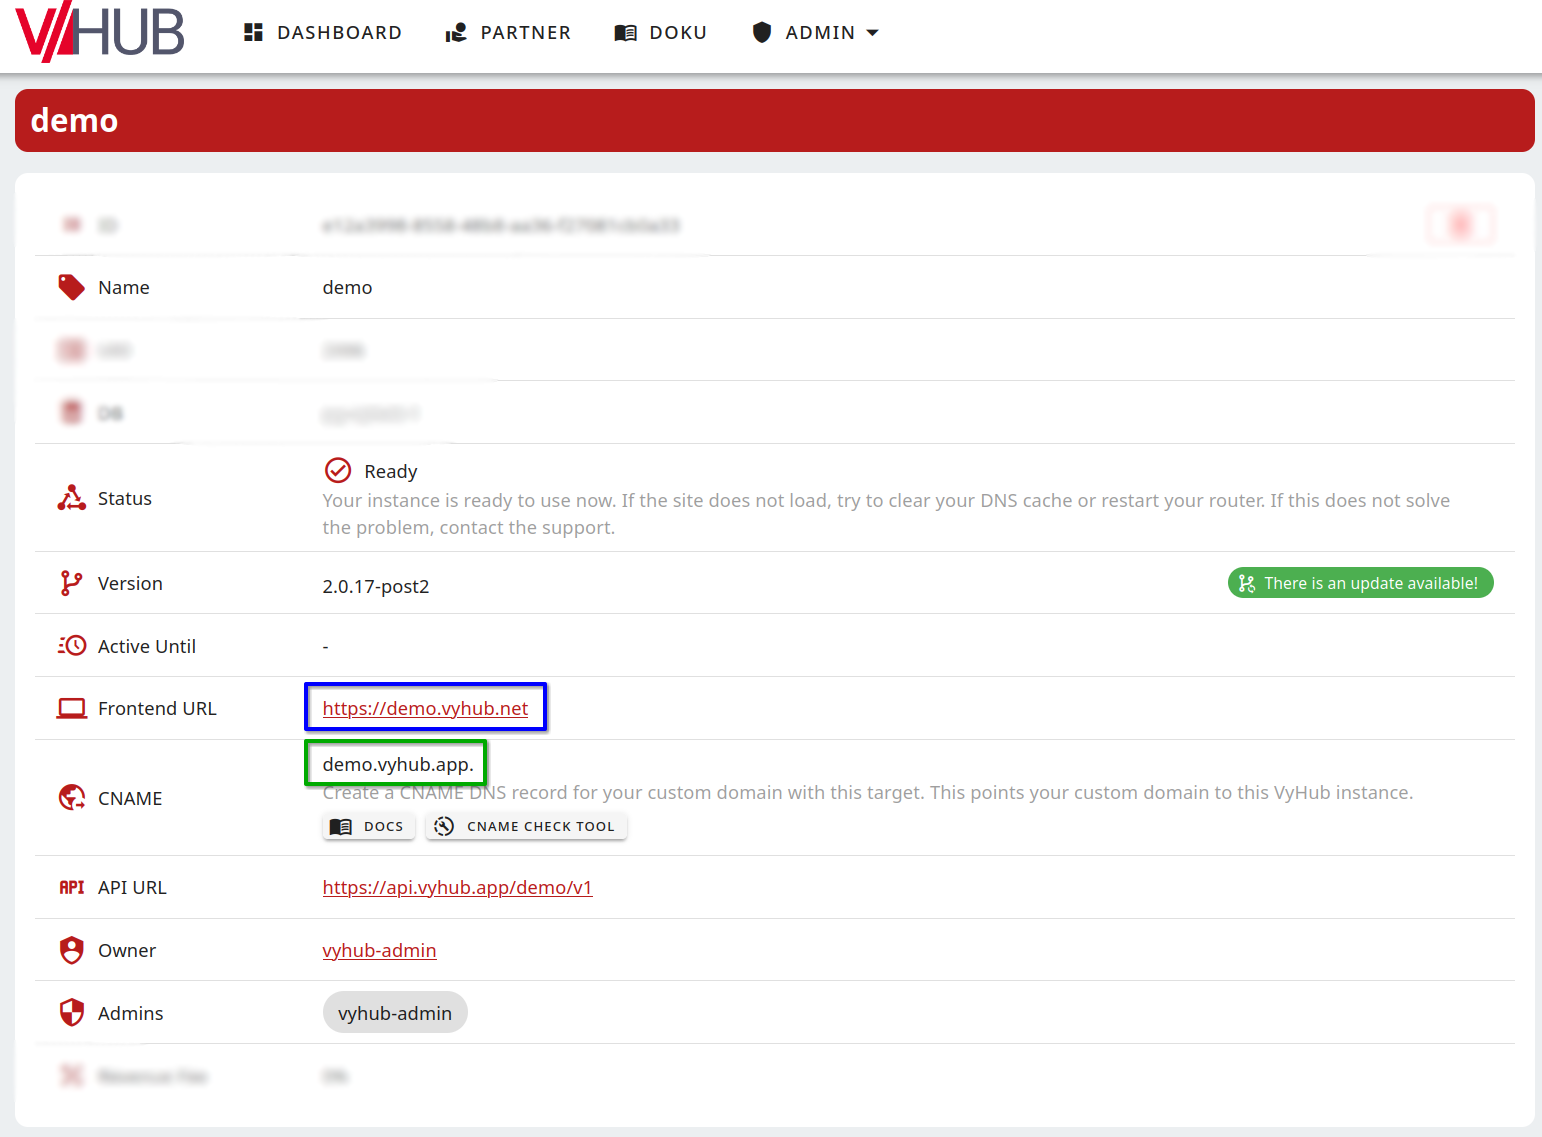The width and height of the screenshot is (1542, 1137).
Task: Click the VyHub logo
Action: 100,32
